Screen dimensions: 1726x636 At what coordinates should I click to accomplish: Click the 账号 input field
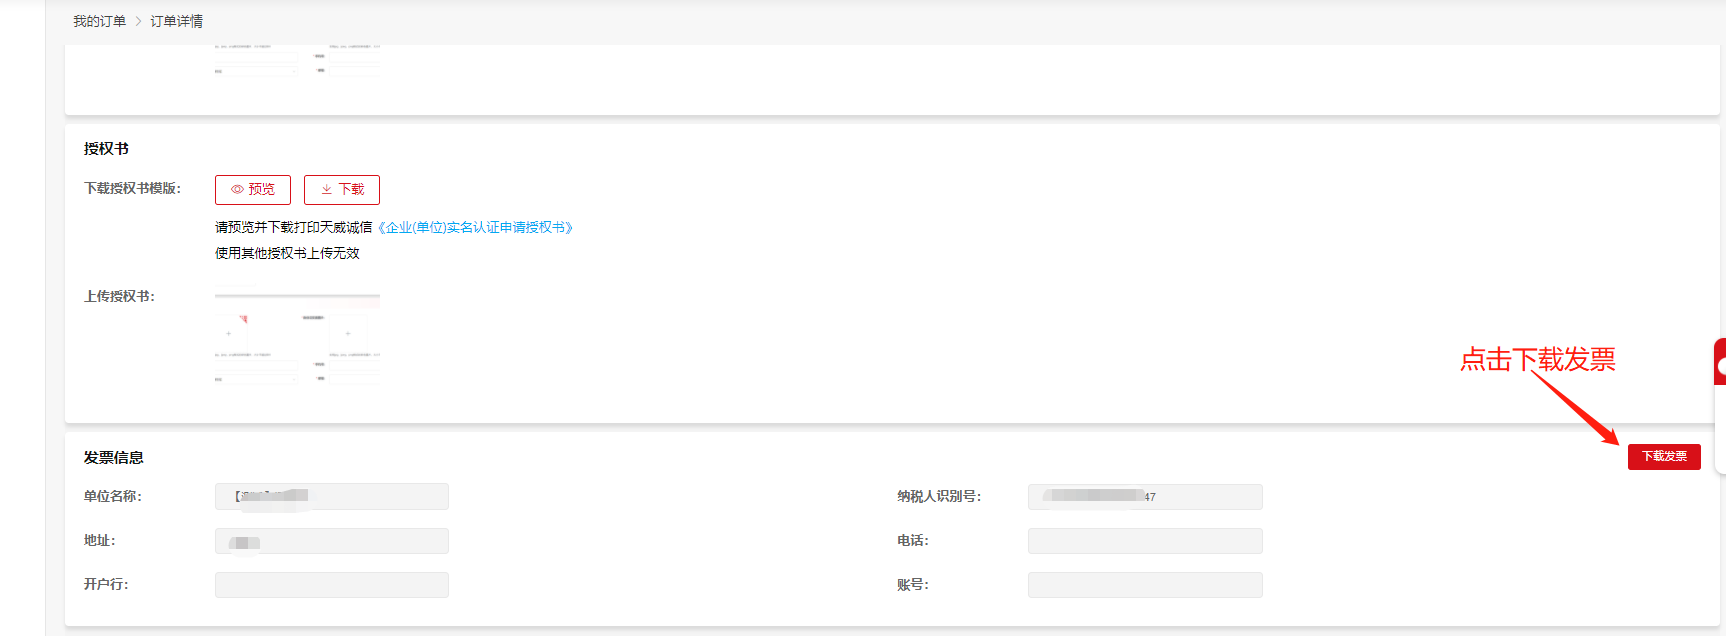pos(1144,585)
